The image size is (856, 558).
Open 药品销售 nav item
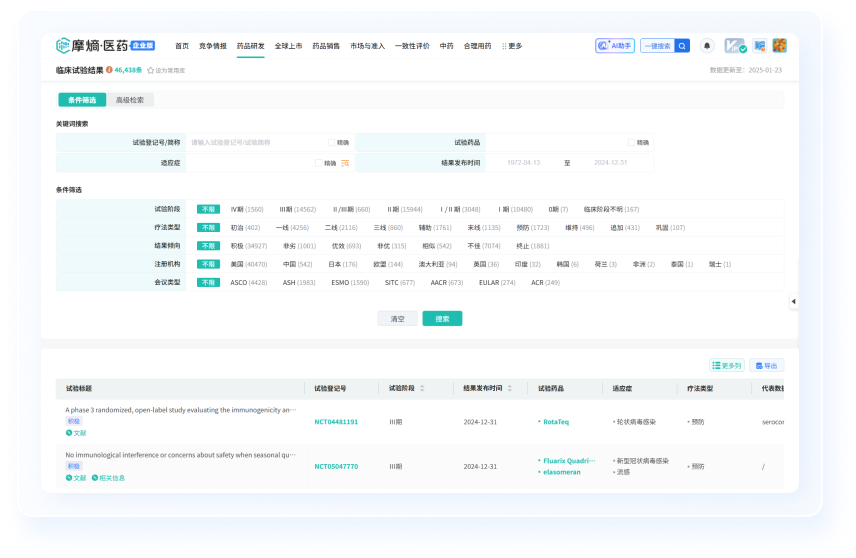pos(326,46)
